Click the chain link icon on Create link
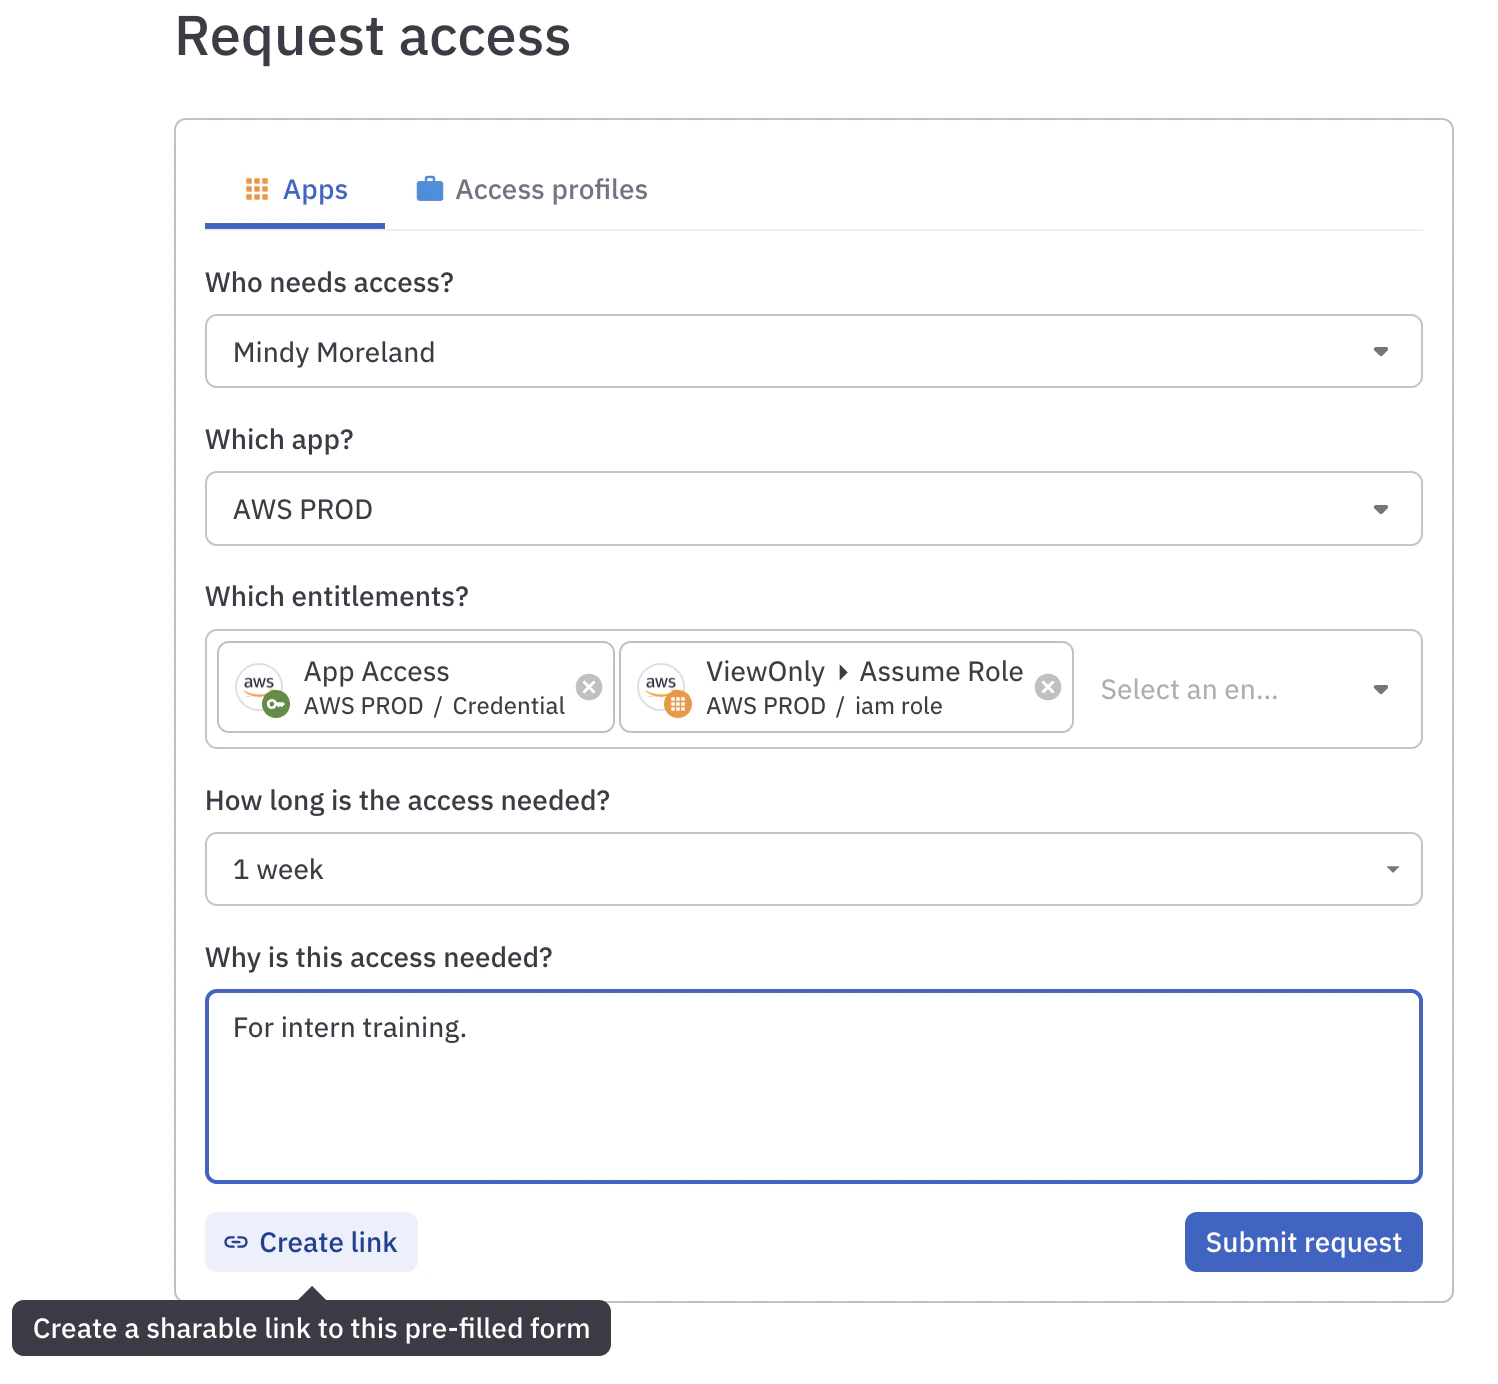Image resolution: width=1498 pixels, height=1384 pixels. pyautogui.click(x=236, y=1242)
